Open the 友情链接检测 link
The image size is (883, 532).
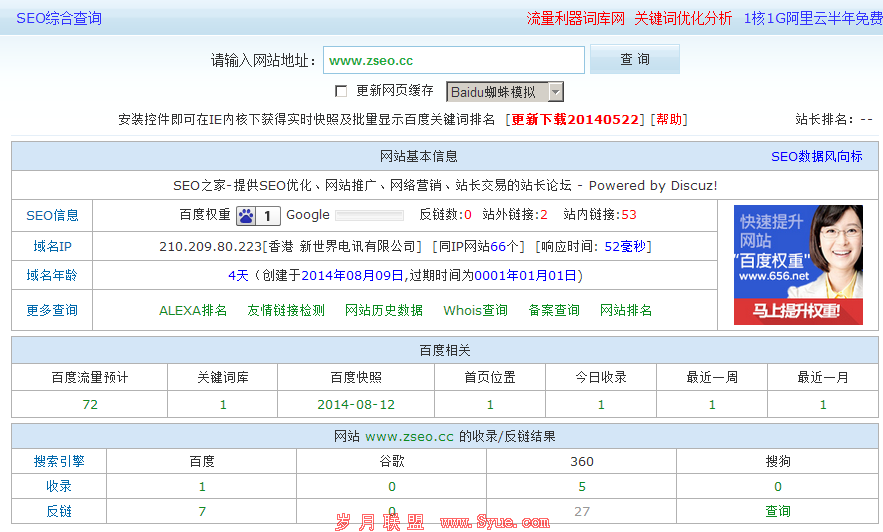286,310
